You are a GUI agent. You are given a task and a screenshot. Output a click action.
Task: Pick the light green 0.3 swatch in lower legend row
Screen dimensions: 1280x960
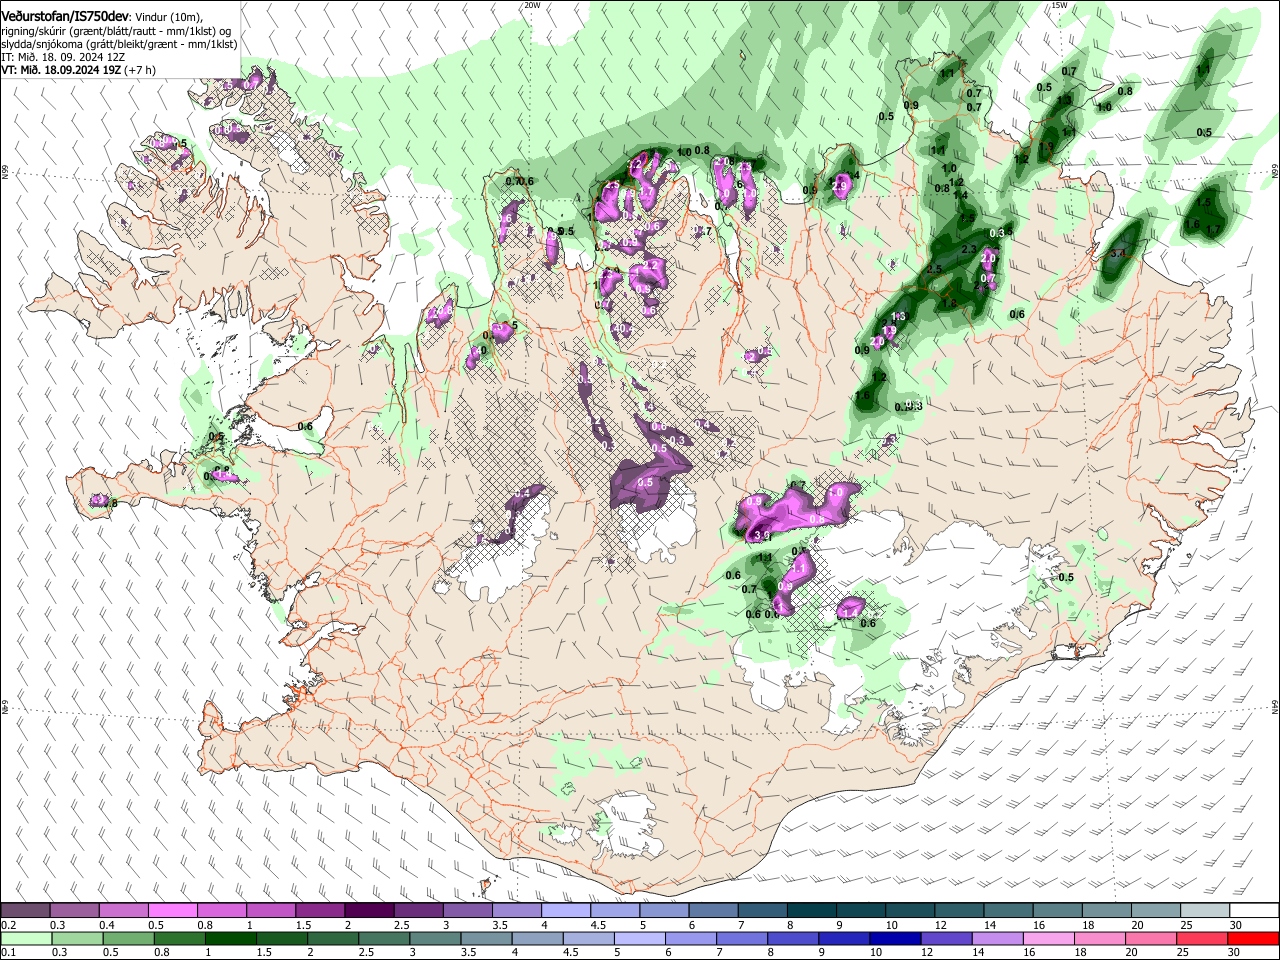tap(76, 938)
